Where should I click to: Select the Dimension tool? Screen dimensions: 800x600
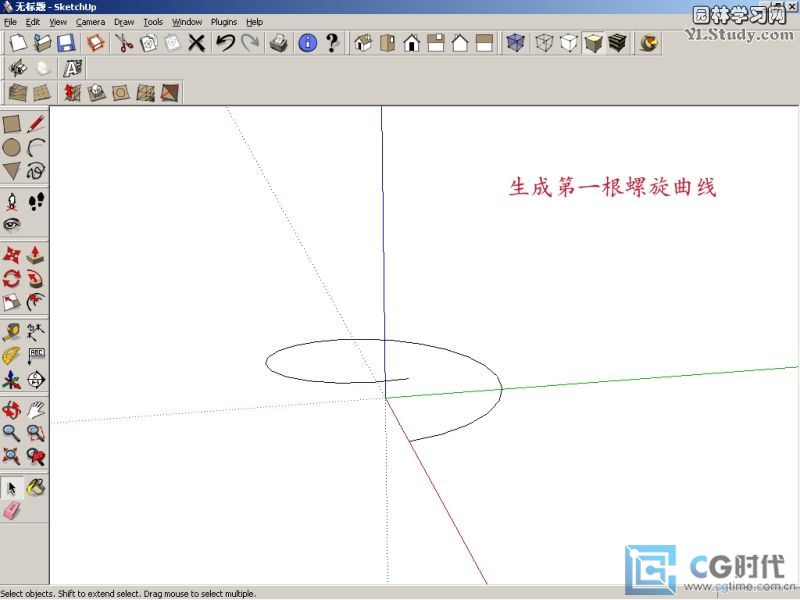[36, 332]
